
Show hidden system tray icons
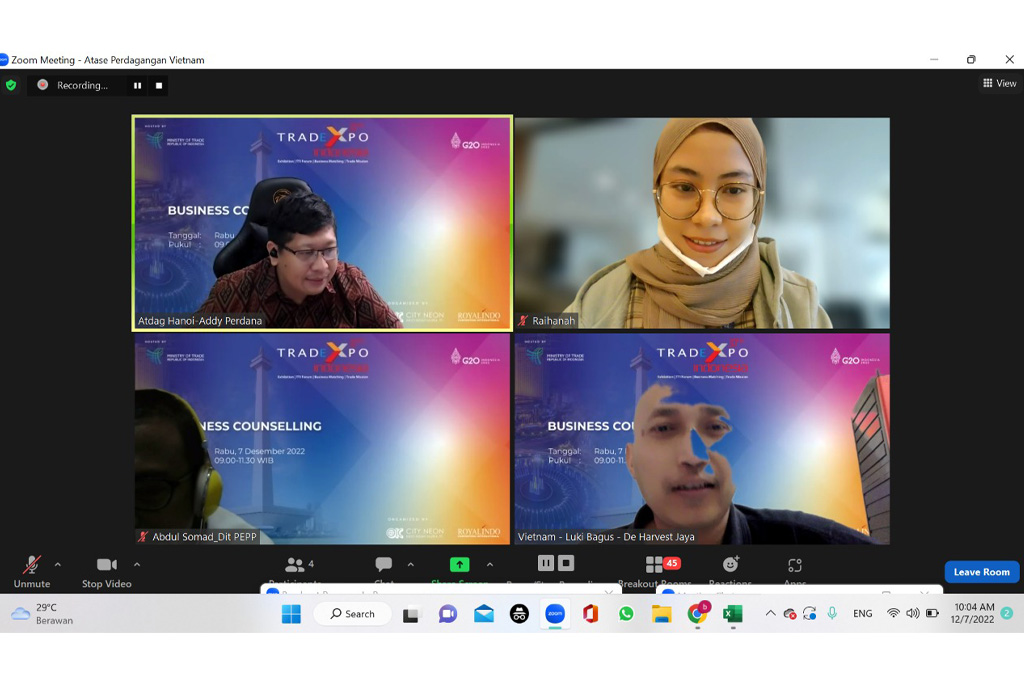[x=770, y=614]
